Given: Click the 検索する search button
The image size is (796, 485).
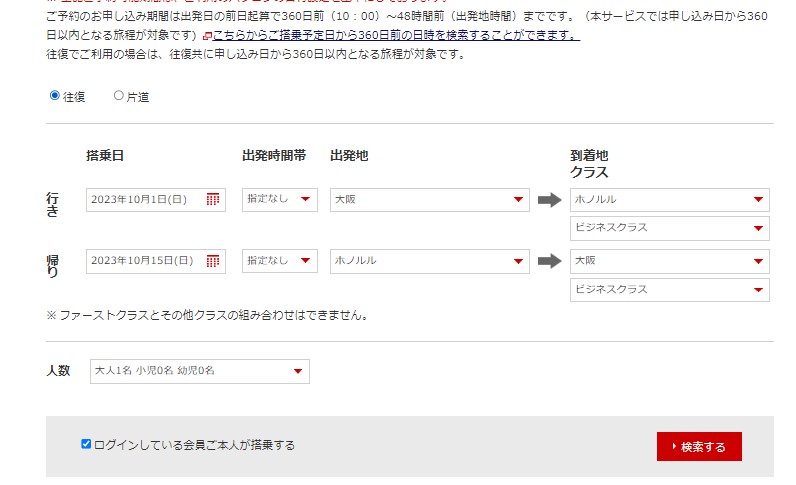Looking at the screenshot, I should (699, 446).
